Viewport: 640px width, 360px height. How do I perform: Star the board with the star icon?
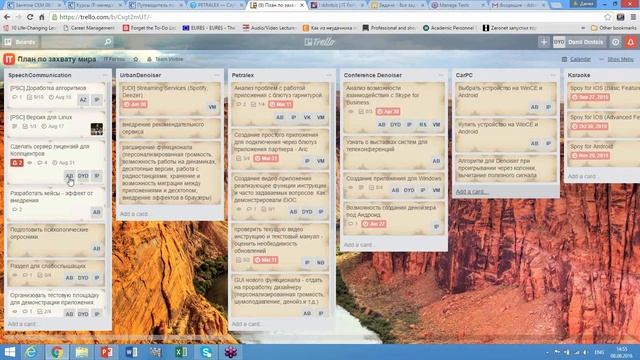pyautogui.click(x=136, y=59)
